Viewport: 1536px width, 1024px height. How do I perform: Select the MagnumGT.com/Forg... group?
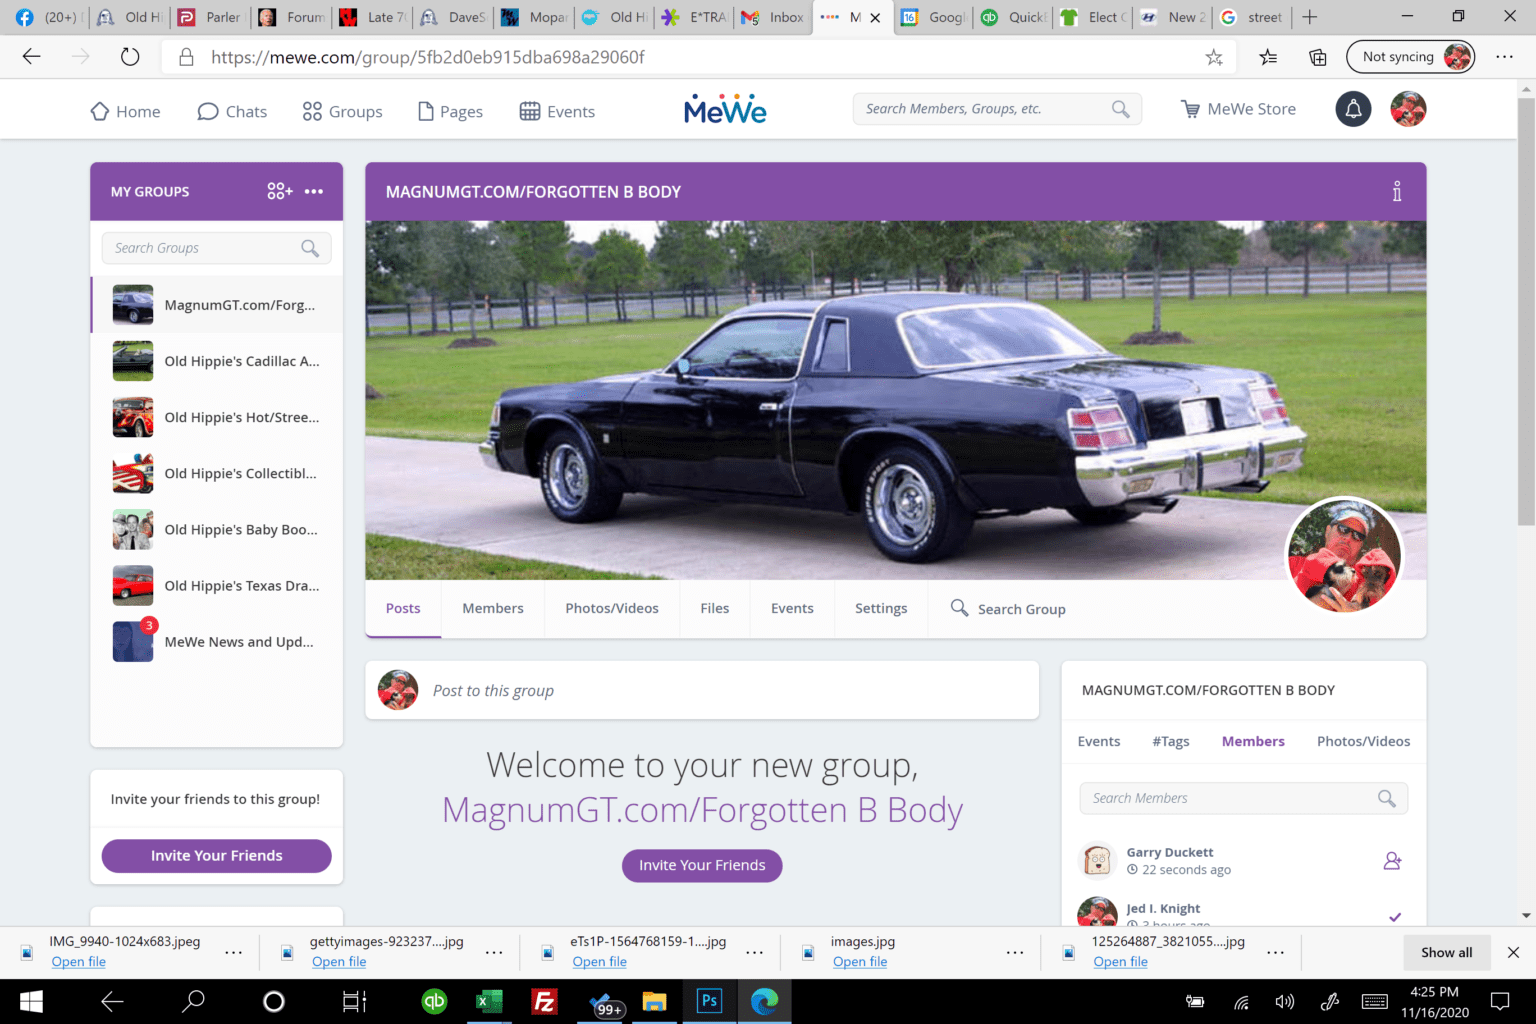click(x=216, y=305)
